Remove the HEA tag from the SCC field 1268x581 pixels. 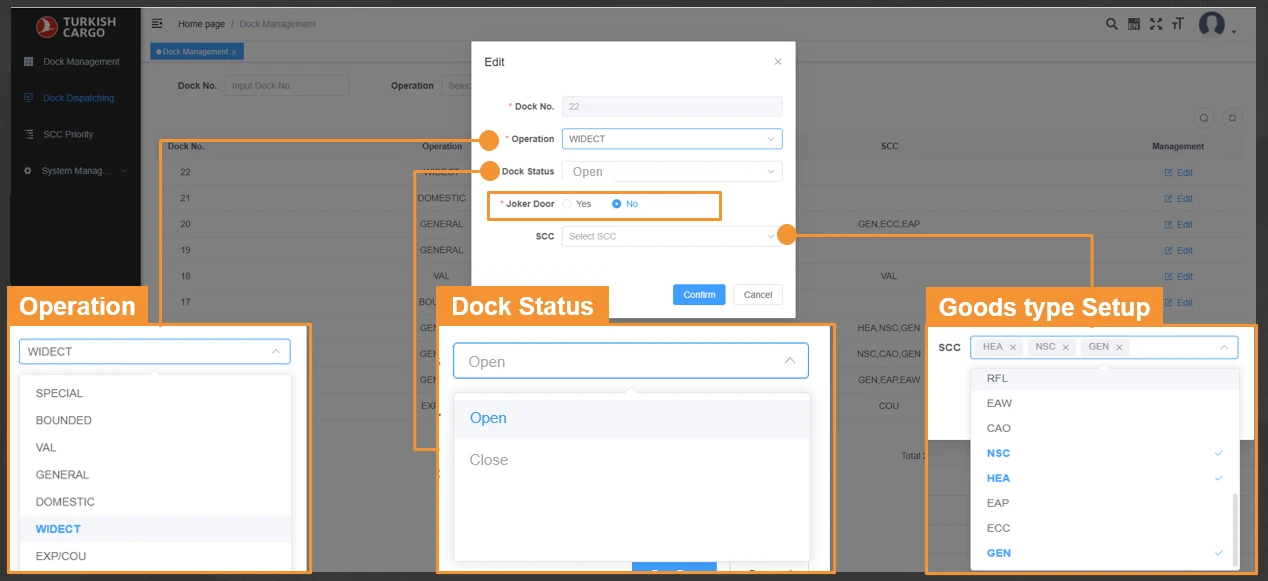click(1013, 347)
